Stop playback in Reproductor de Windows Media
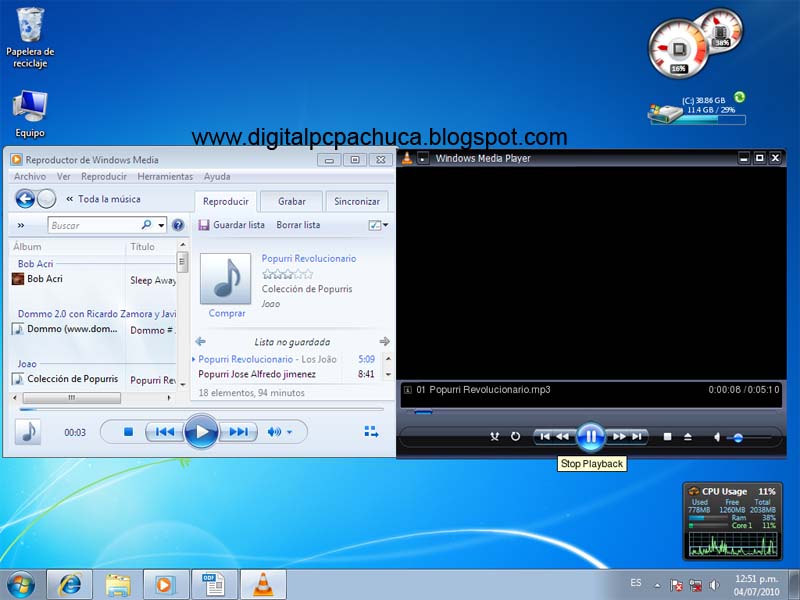The width and height of the screenshot is (800, 600). point(129,432)
